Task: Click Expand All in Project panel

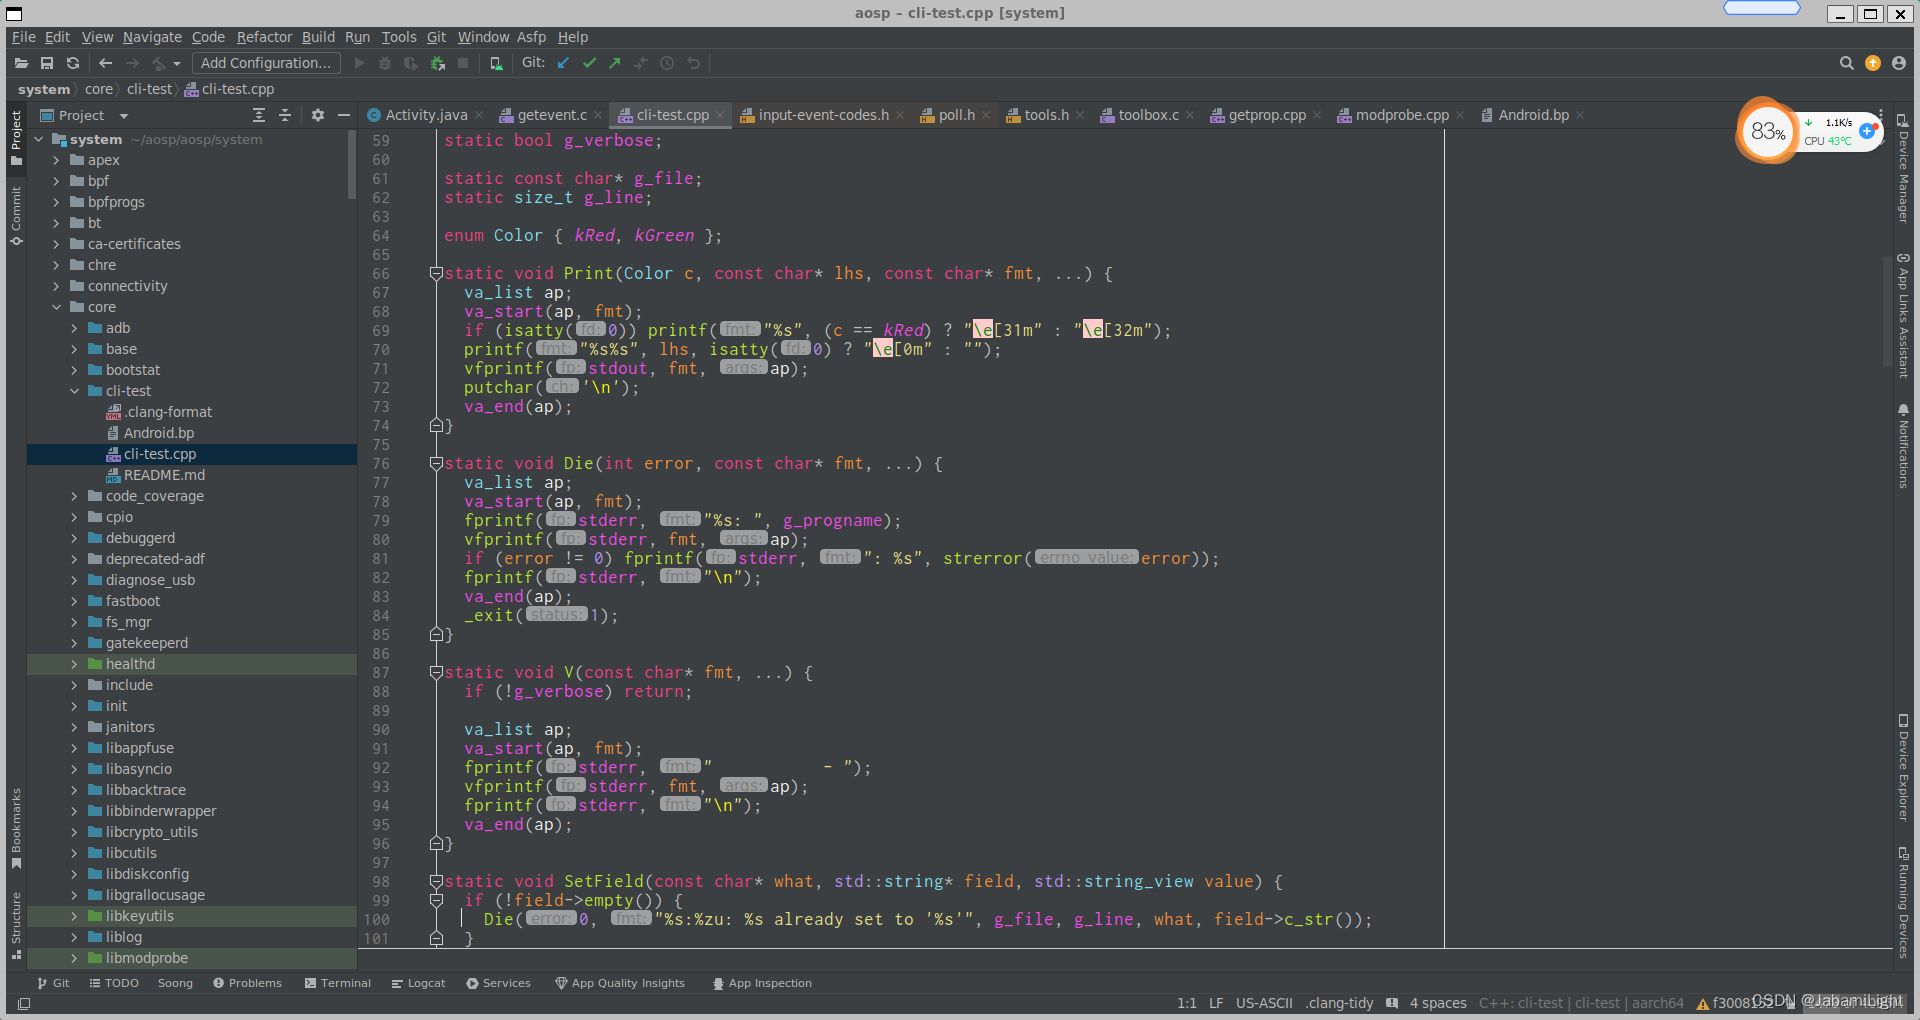Action: click(x=259, y=115)
